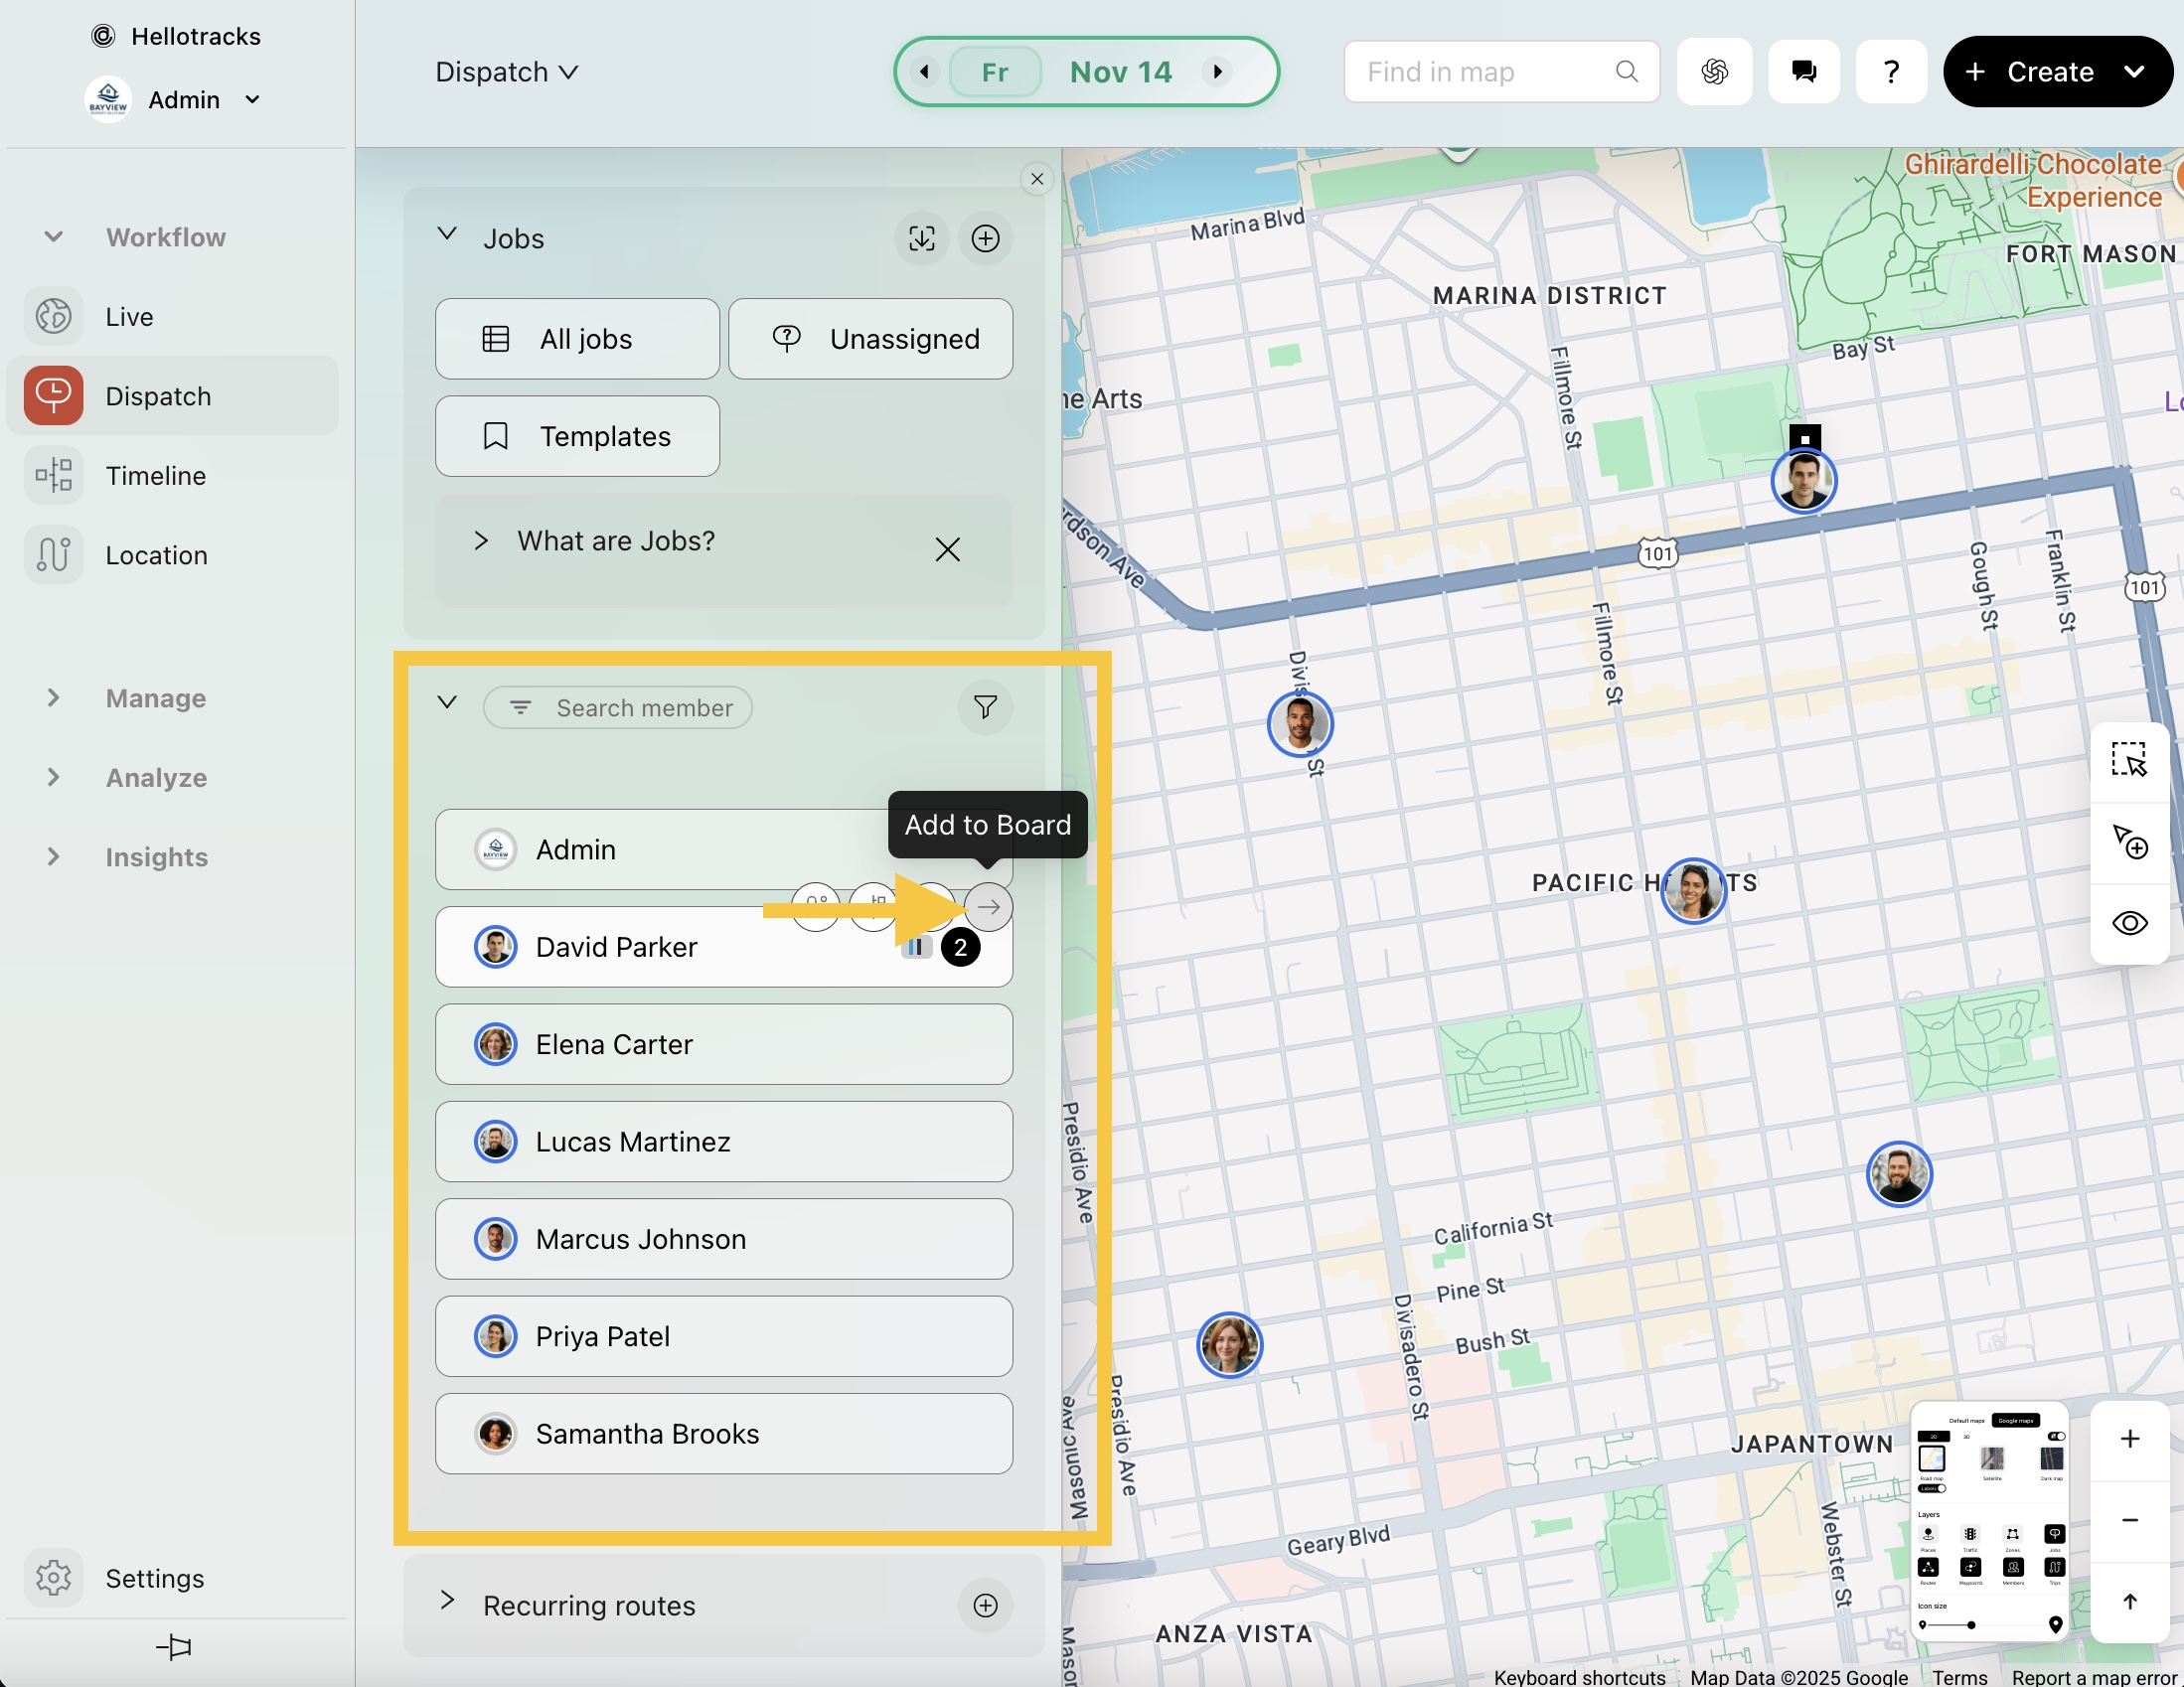Add a new job with plus icon
The height and width of the screenshot is (1687, 2184).
(x=985, y=238)
